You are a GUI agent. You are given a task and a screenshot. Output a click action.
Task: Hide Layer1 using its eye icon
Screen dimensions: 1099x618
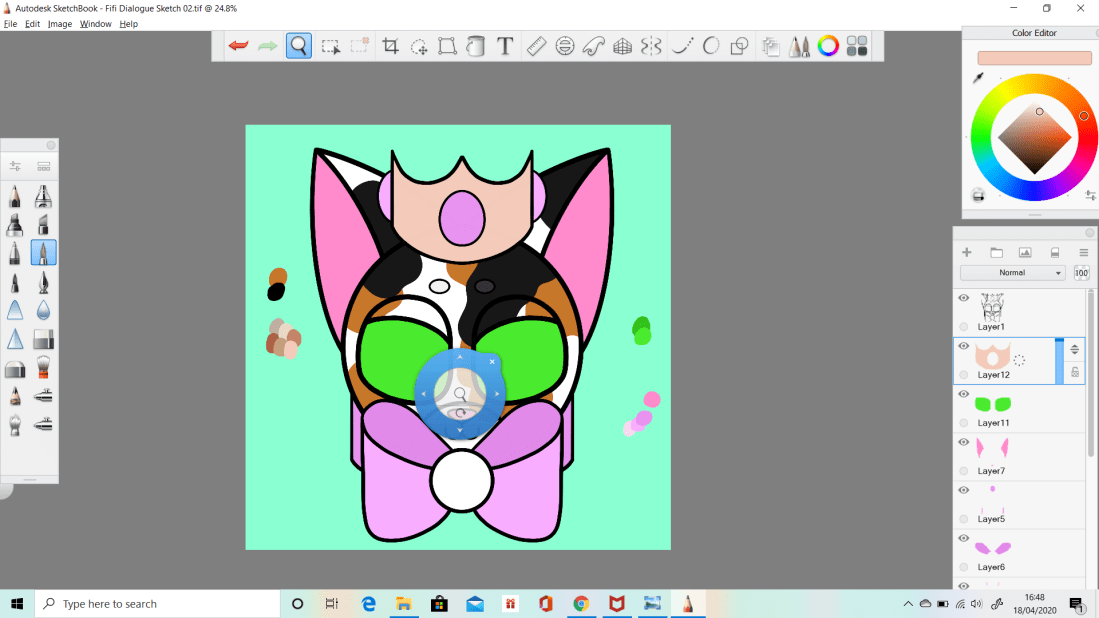tap(964, 298)
